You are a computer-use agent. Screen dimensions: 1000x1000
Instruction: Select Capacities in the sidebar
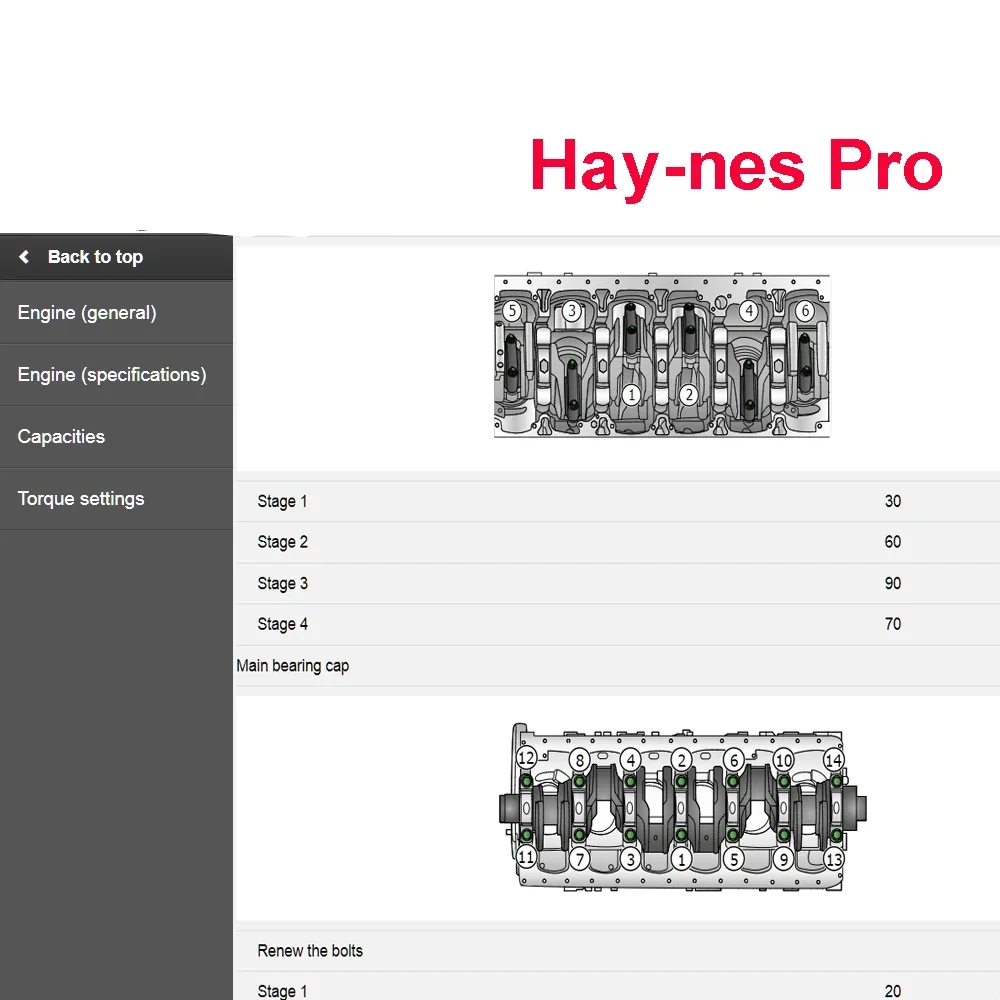coord(117,437)
